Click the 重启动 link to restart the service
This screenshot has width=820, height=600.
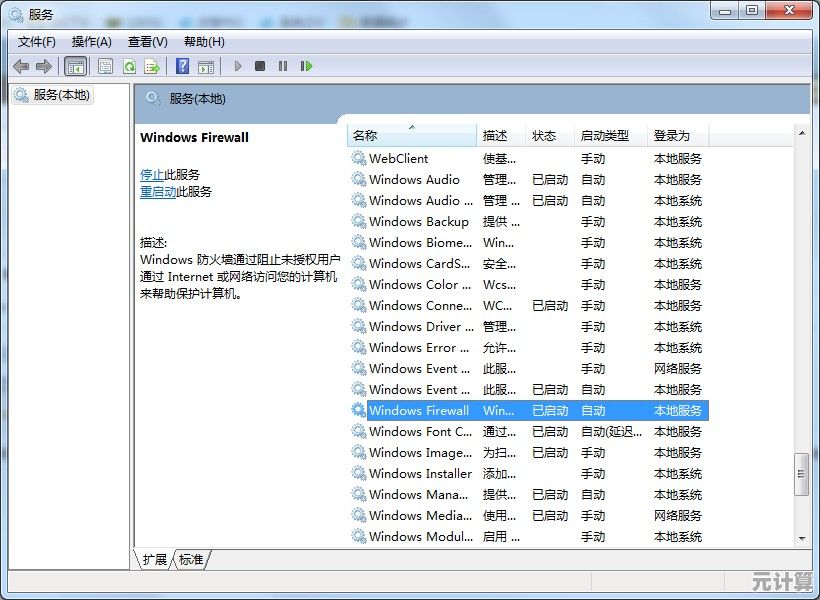158,192
